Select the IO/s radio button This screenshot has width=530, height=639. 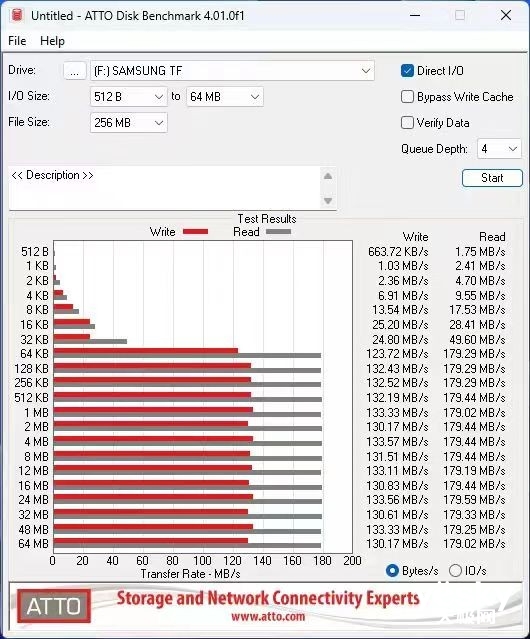(x=455, y=571)
